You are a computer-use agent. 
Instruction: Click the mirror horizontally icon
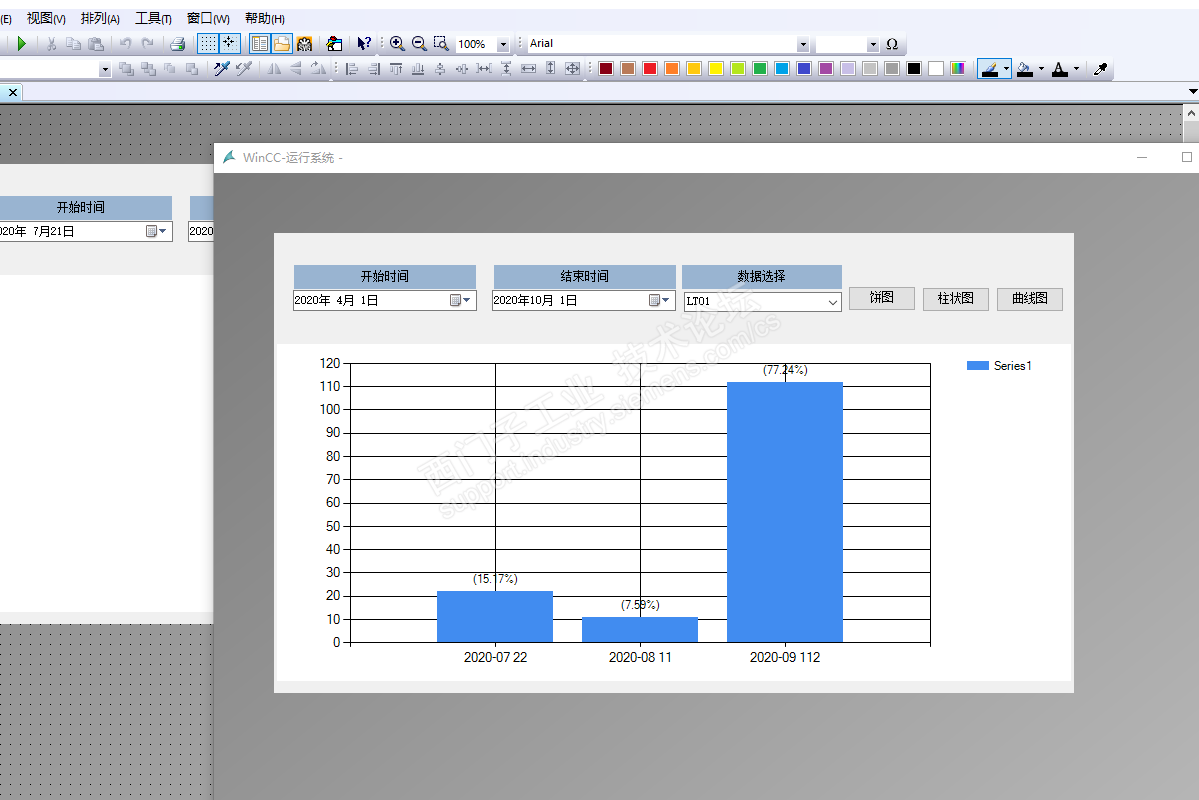(274, 69)
